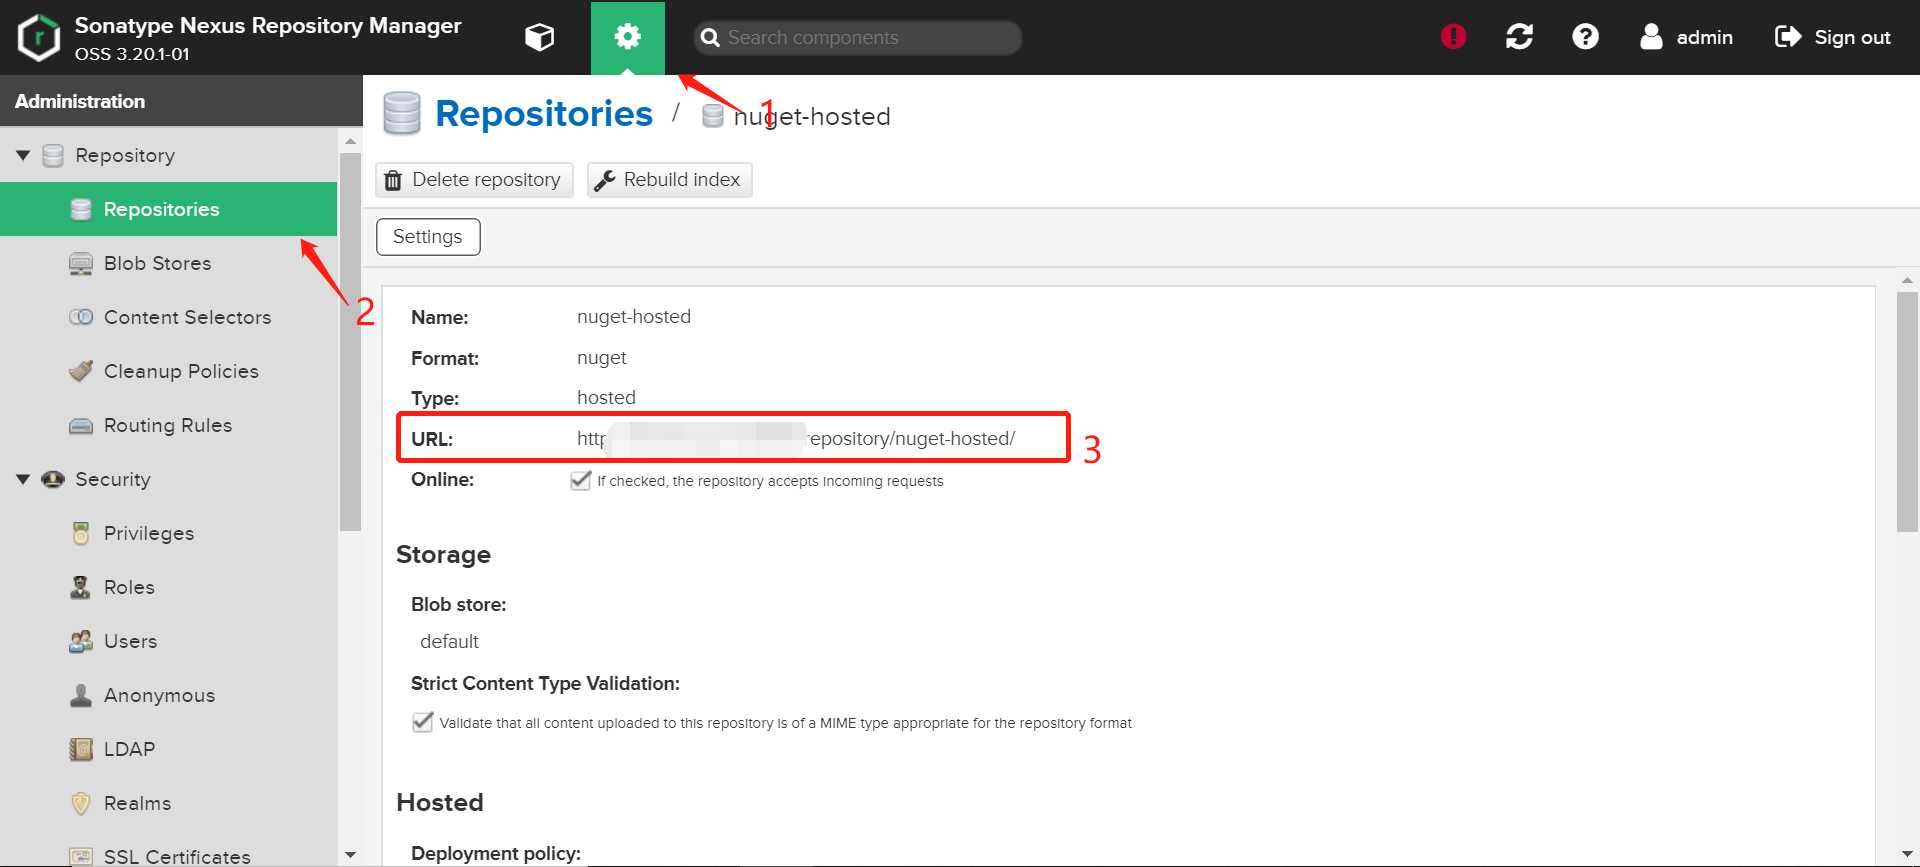Toggle the Online checkbox

click(x=580, y=480)
